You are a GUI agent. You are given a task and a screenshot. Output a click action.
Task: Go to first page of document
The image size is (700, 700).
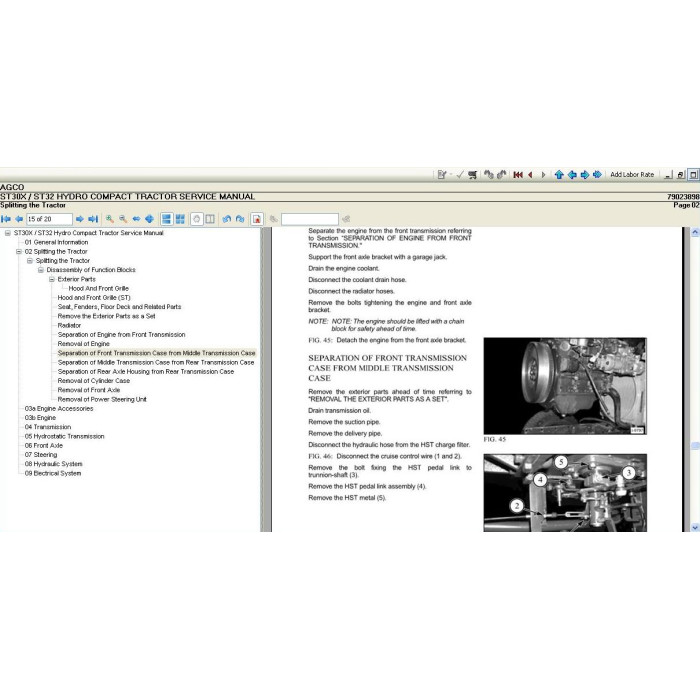6,219
